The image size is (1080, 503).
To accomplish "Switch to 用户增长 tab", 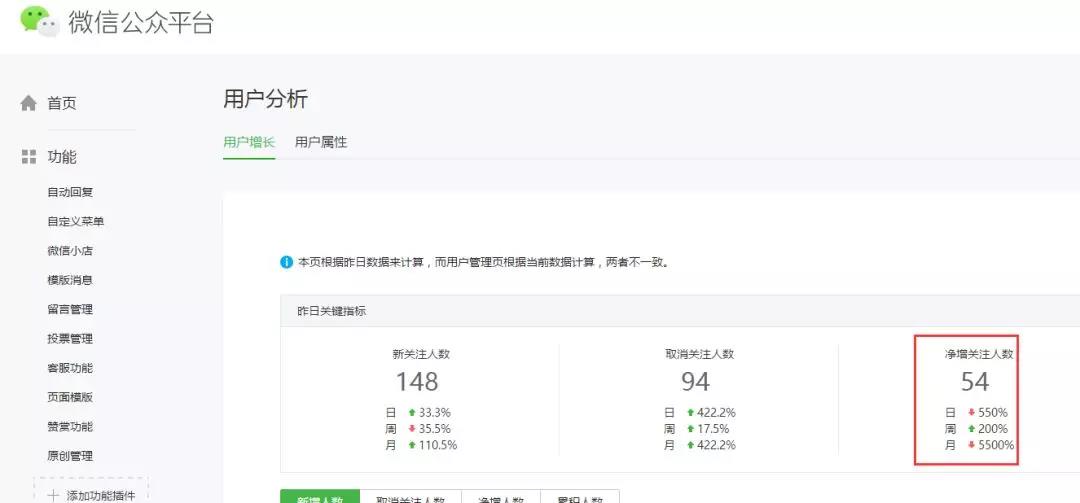I will click(x=249, y=142).
